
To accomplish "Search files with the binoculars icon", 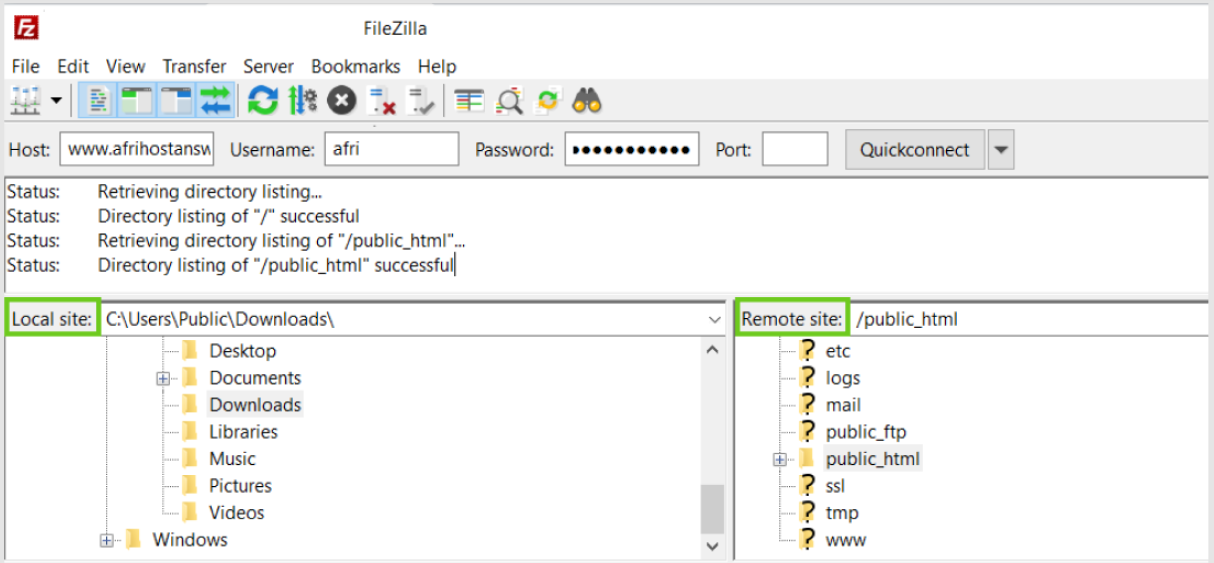I will point(587,100).
